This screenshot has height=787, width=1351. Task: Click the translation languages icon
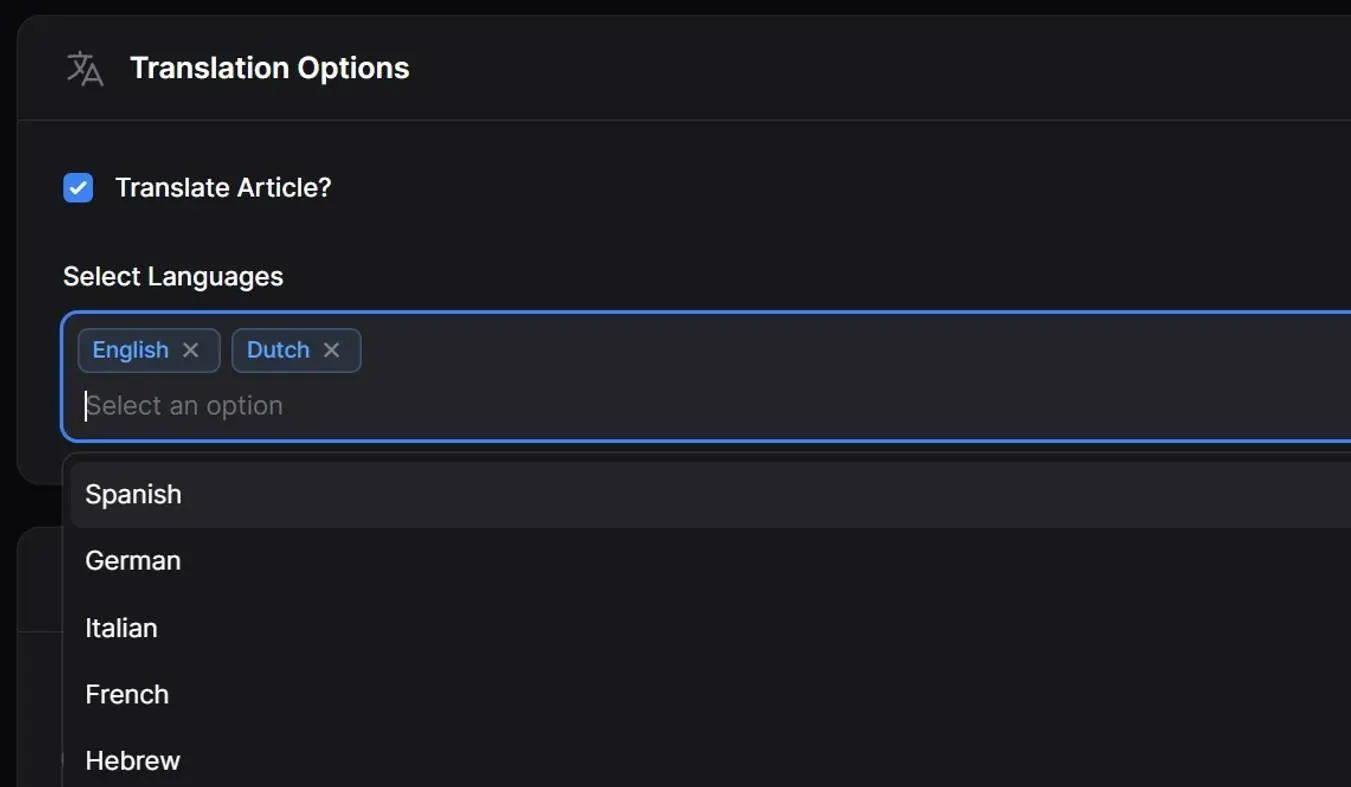click(84, 67)
